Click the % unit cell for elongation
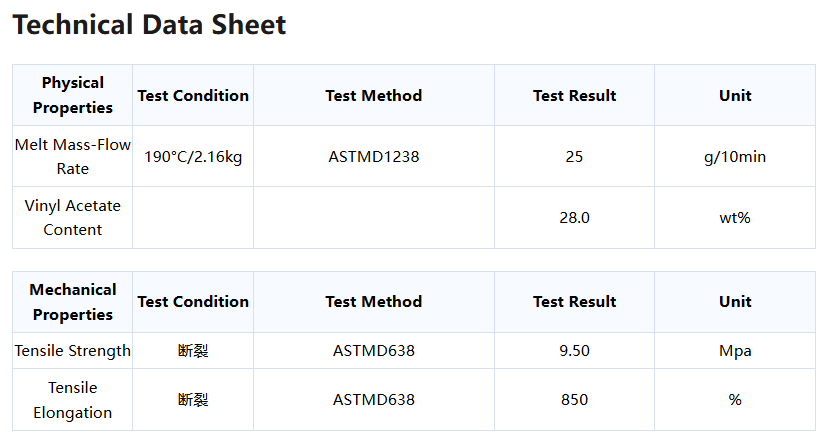 coord(735,400)
